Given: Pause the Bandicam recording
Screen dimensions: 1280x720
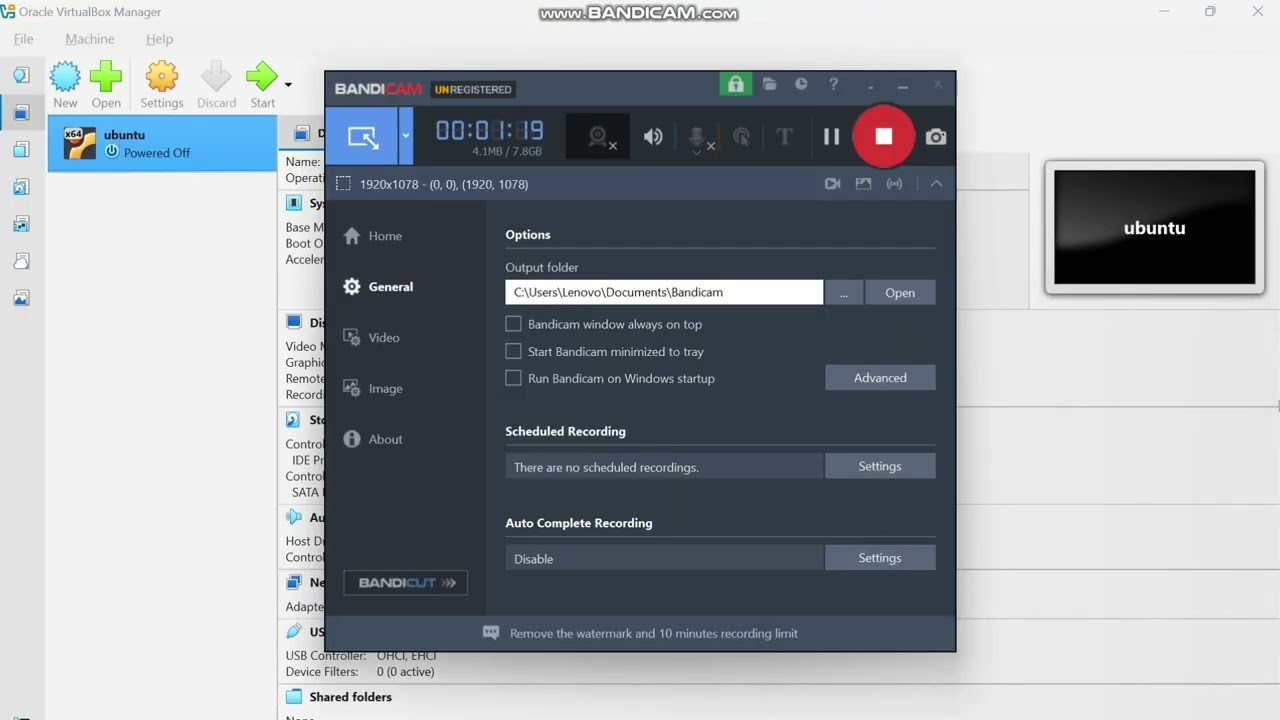Looking at the screenshot, I should pyautogui.click(x=831, y=137).
